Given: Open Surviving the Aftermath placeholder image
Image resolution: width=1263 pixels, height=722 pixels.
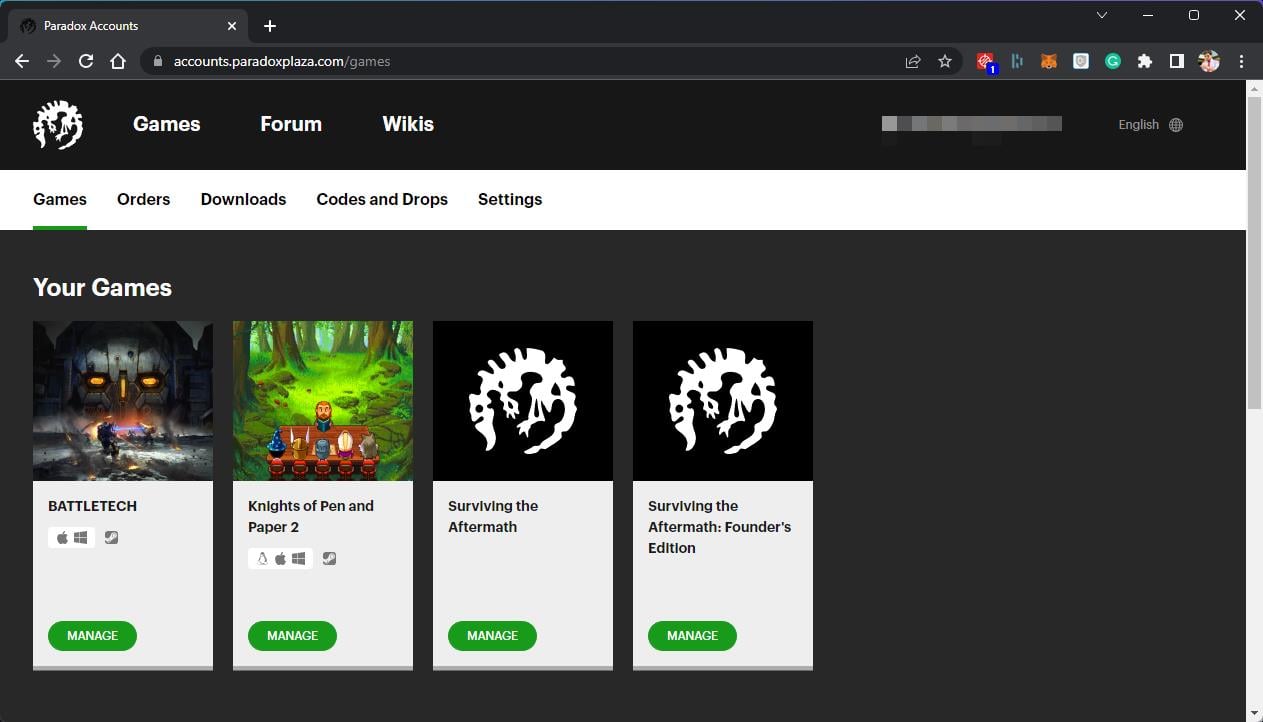Looking at the screenshot, I should [523, 401].
